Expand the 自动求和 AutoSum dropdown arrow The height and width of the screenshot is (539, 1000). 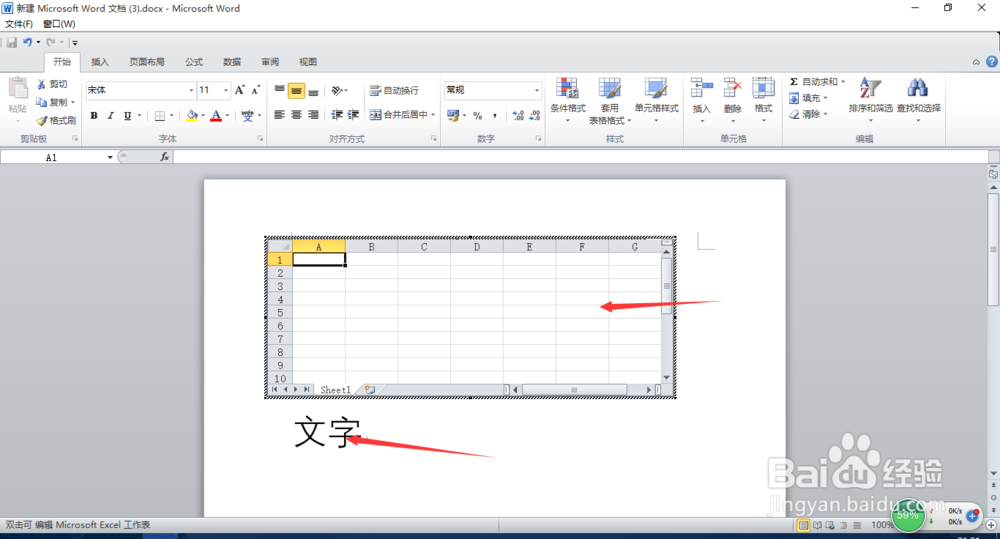click(x=842, y=82)
